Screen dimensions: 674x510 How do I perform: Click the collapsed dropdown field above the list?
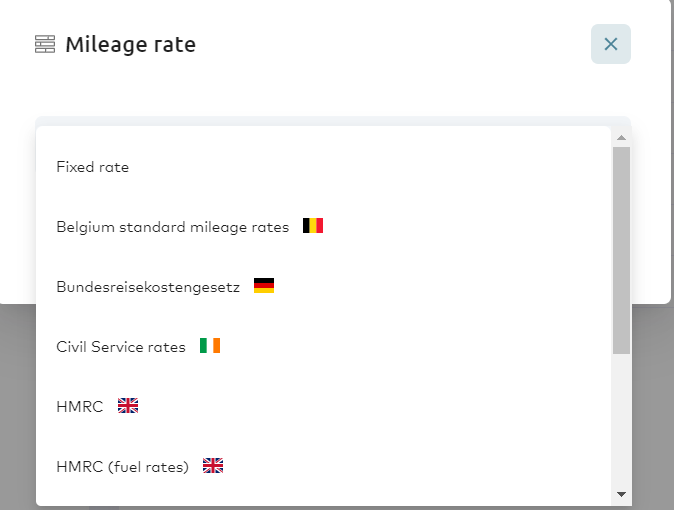coord(333,121)
